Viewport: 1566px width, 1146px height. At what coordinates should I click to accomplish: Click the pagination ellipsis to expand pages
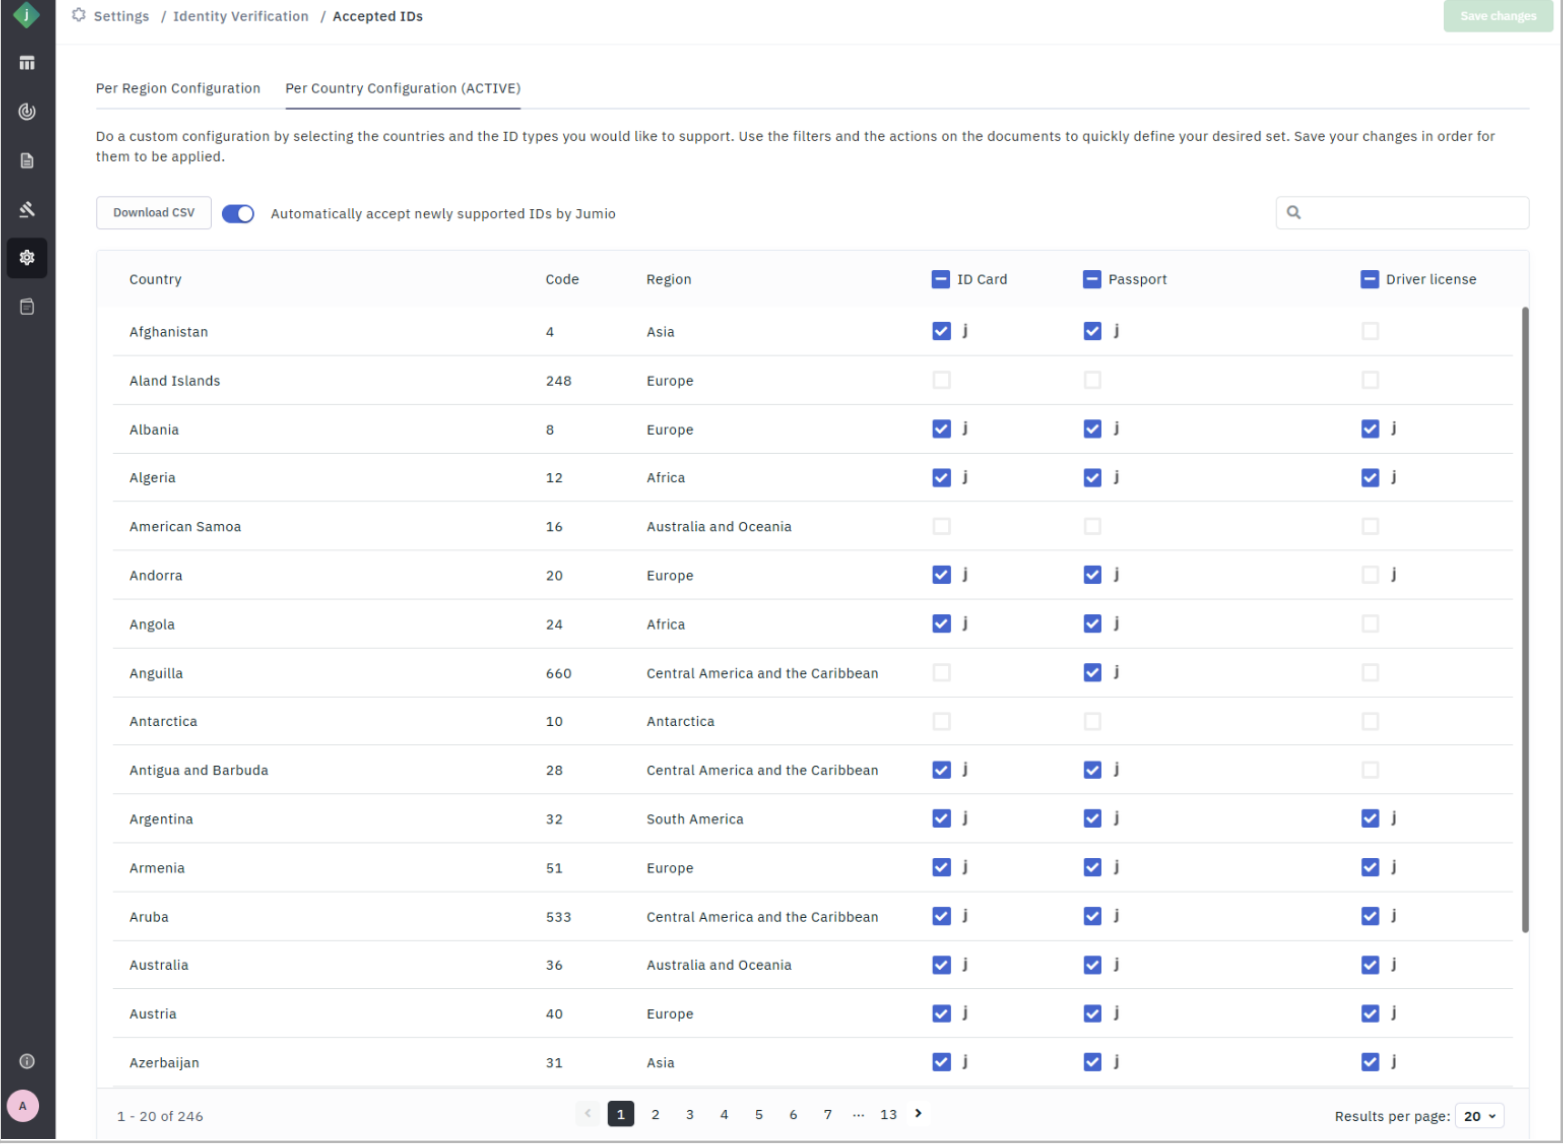(x=859, y=1116)
